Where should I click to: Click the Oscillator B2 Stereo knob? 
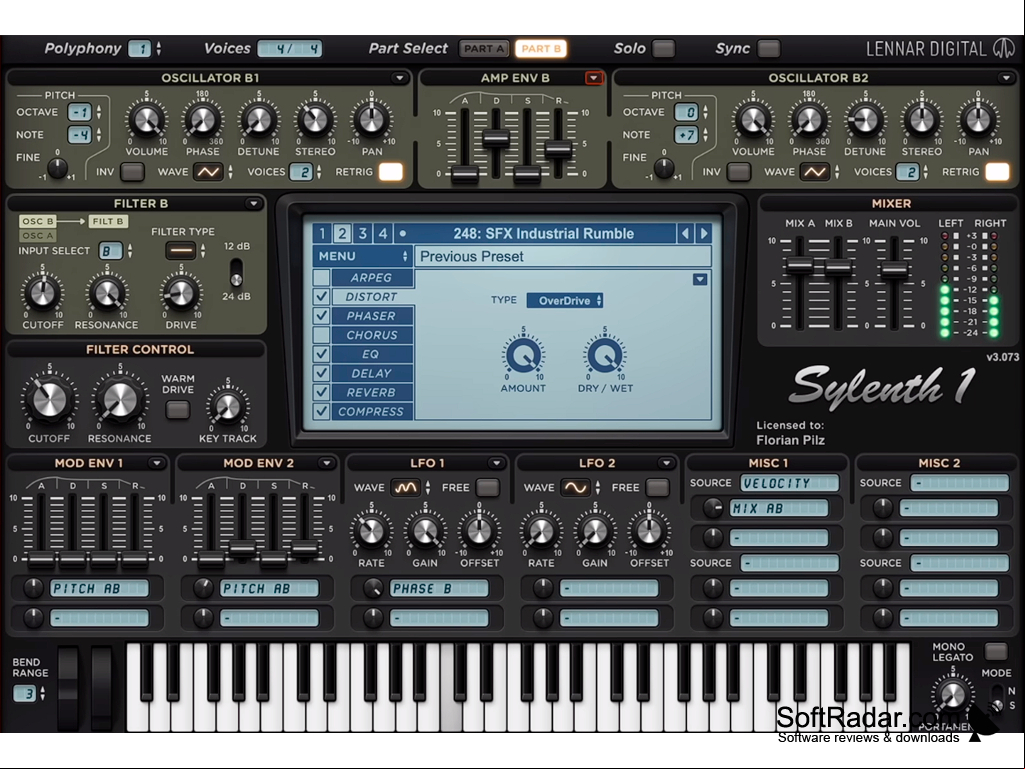(x=922, y=120)
